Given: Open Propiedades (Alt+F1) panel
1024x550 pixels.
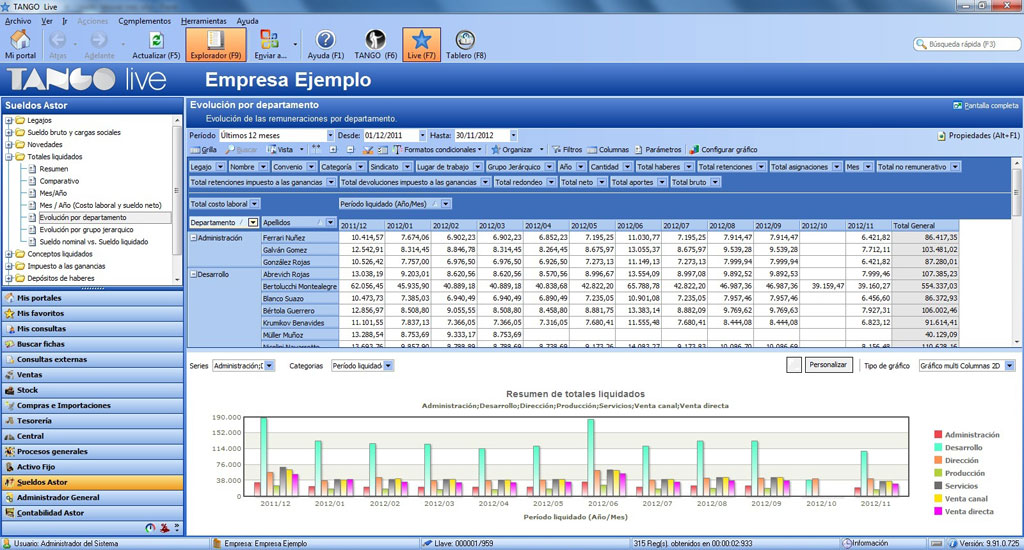Looking at the screenshot, I should [x=978, y=136].
